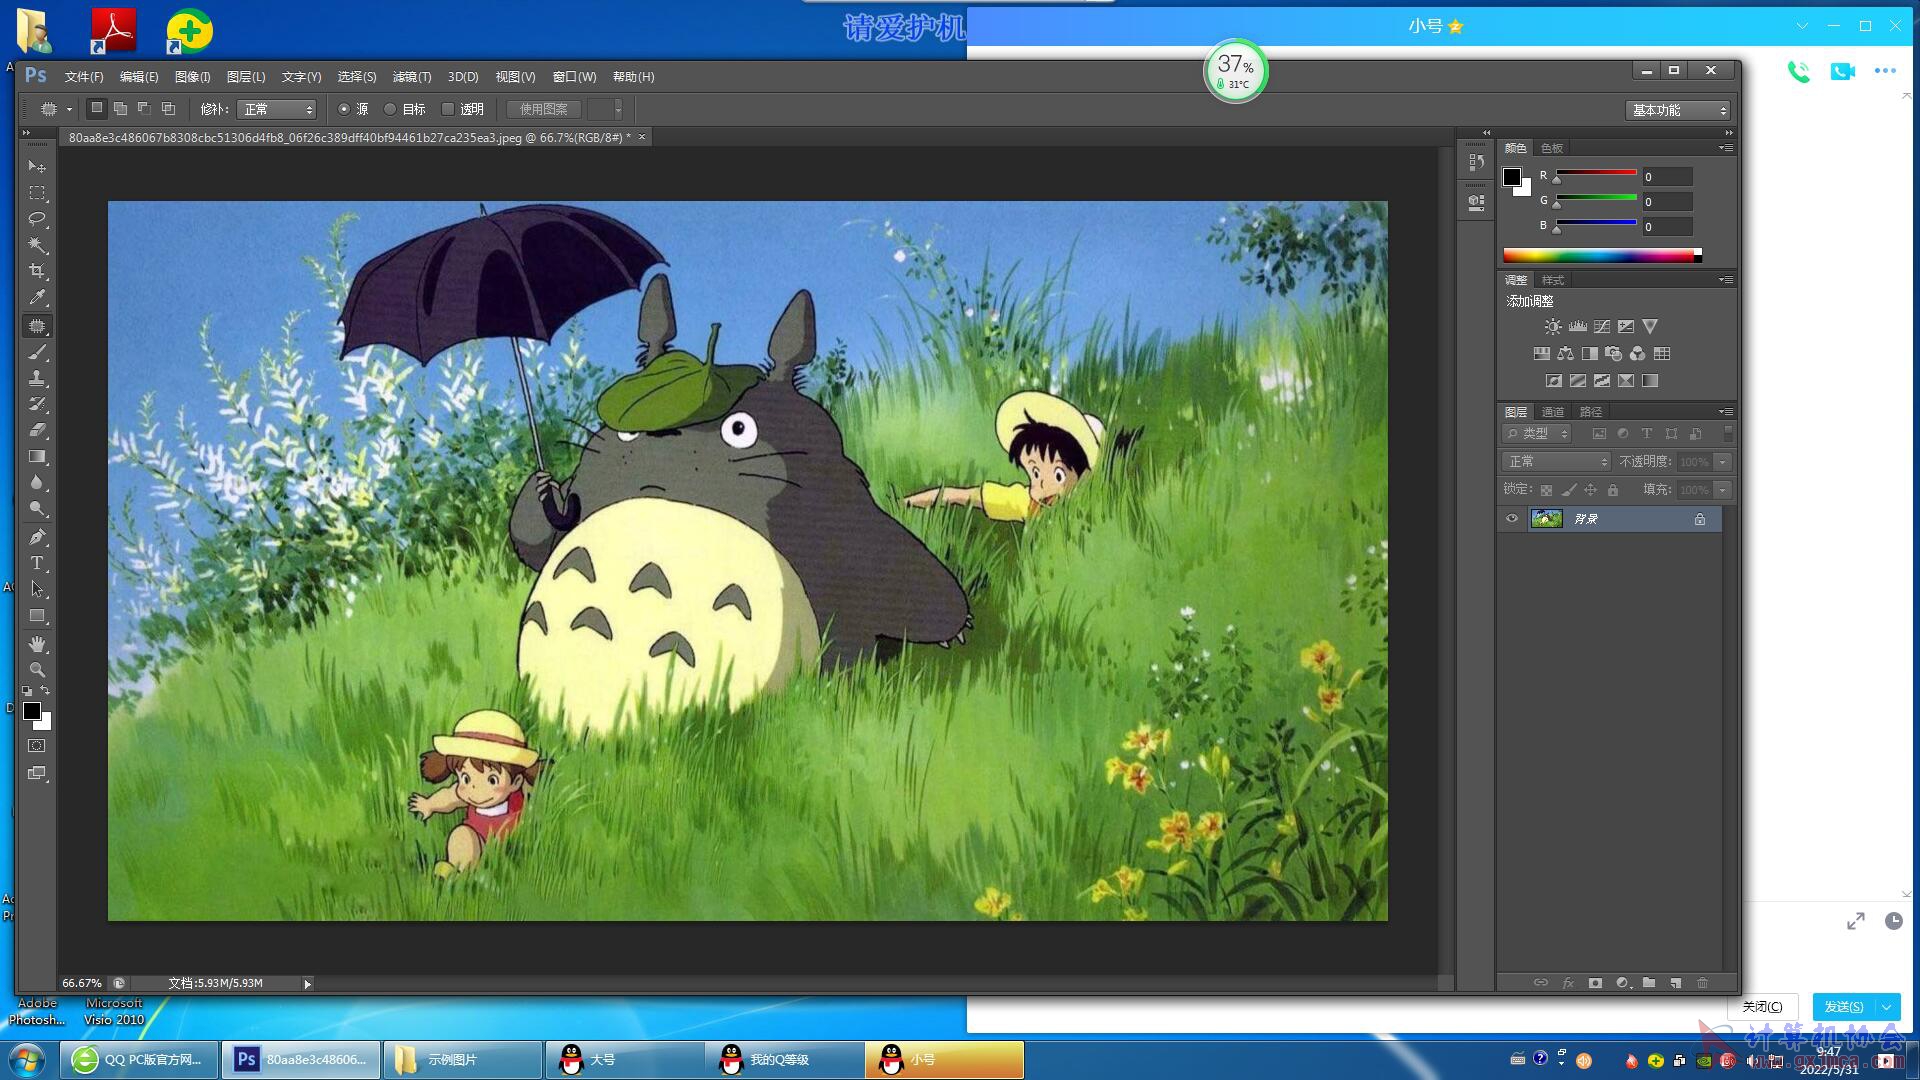Click the 发送(S) button
The image size is (1920, 1080).
pyautogui.click(x=1843, y=1006)
